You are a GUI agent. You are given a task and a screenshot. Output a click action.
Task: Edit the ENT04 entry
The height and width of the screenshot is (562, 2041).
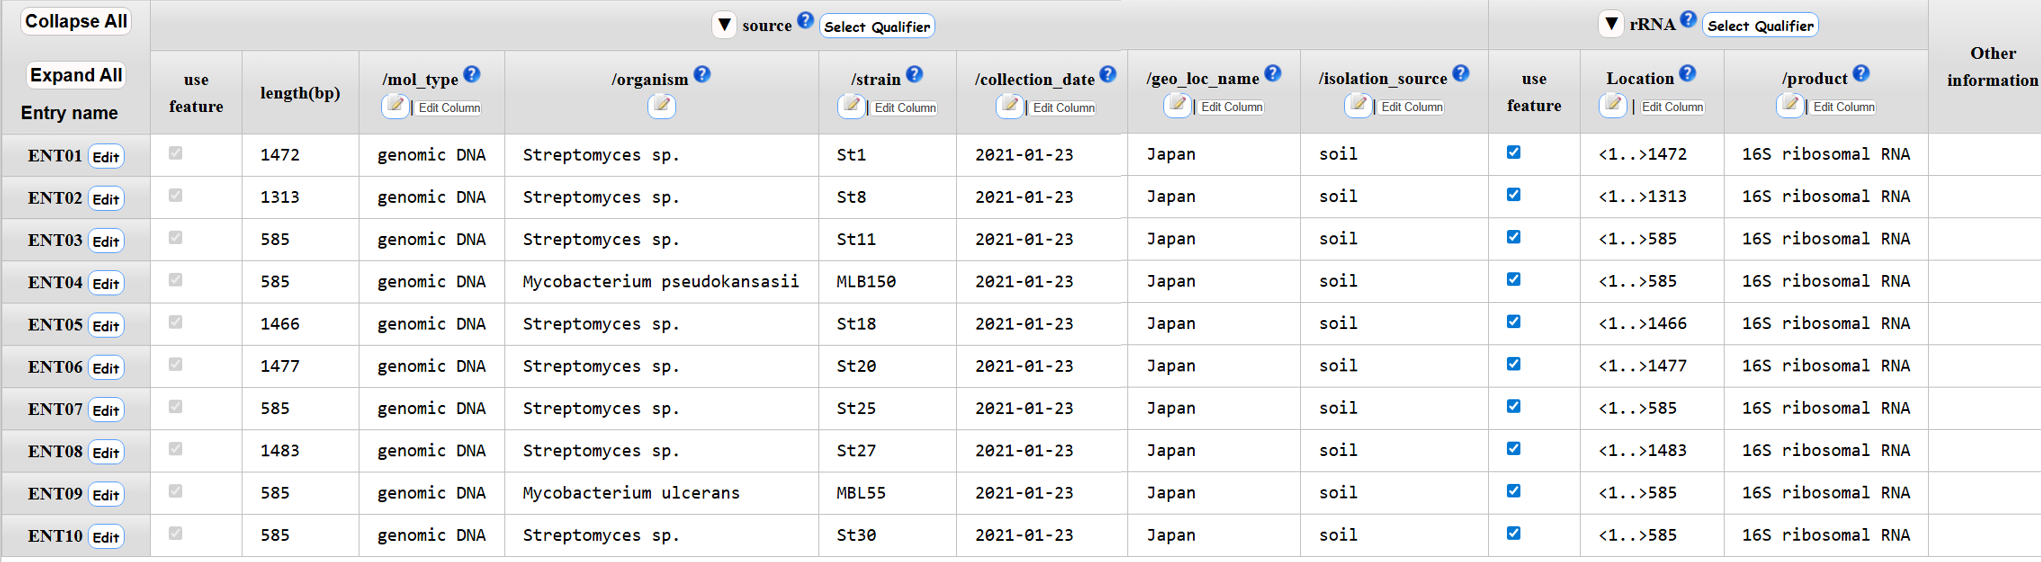point(106,284)
